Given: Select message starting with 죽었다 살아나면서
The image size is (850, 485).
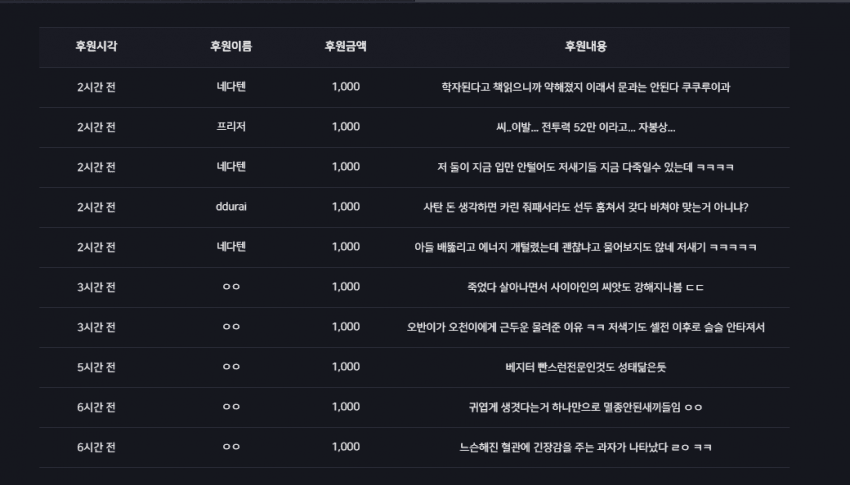Looking at the screenshot, I should click(585, 287).
